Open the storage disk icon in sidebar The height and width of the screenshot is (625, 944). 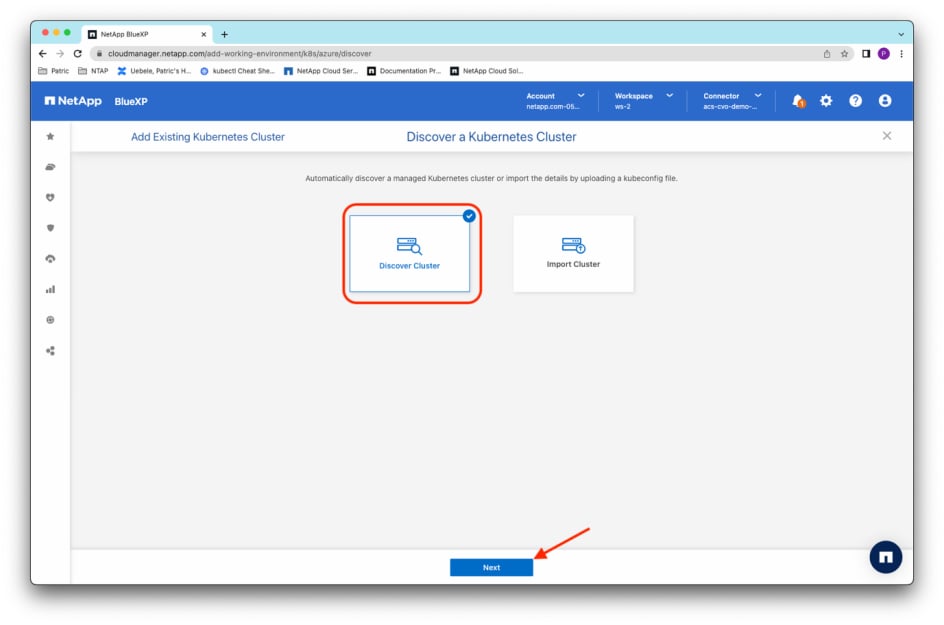coord(51,167)
